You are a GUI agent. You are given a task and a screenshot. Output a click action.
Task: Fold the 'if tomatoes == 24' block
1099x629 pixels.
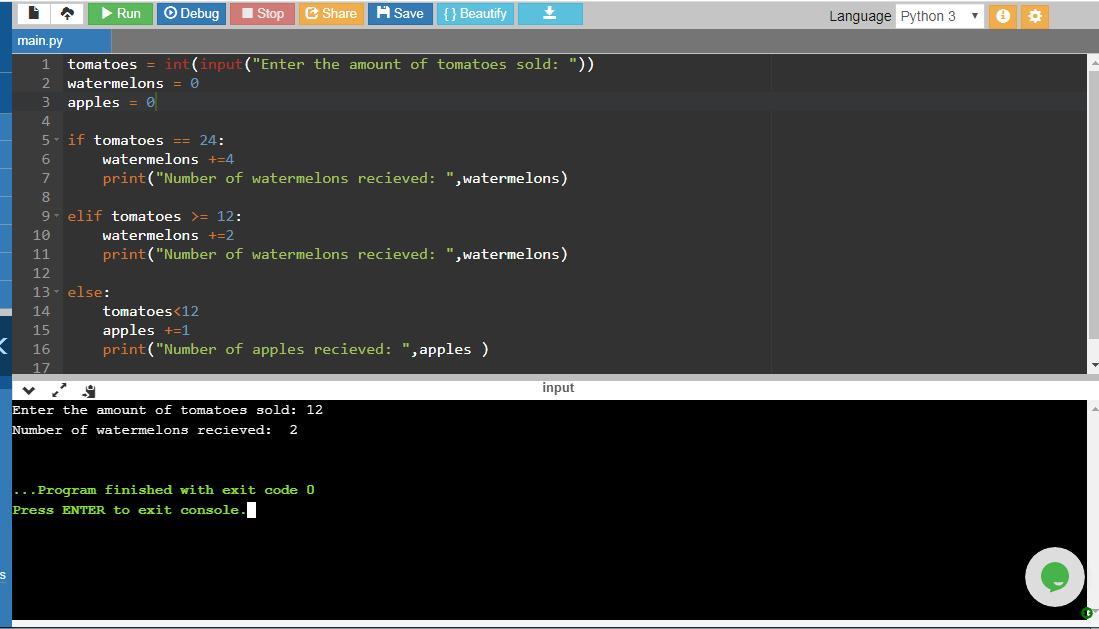pyautogui.click(x=57, y=141)
